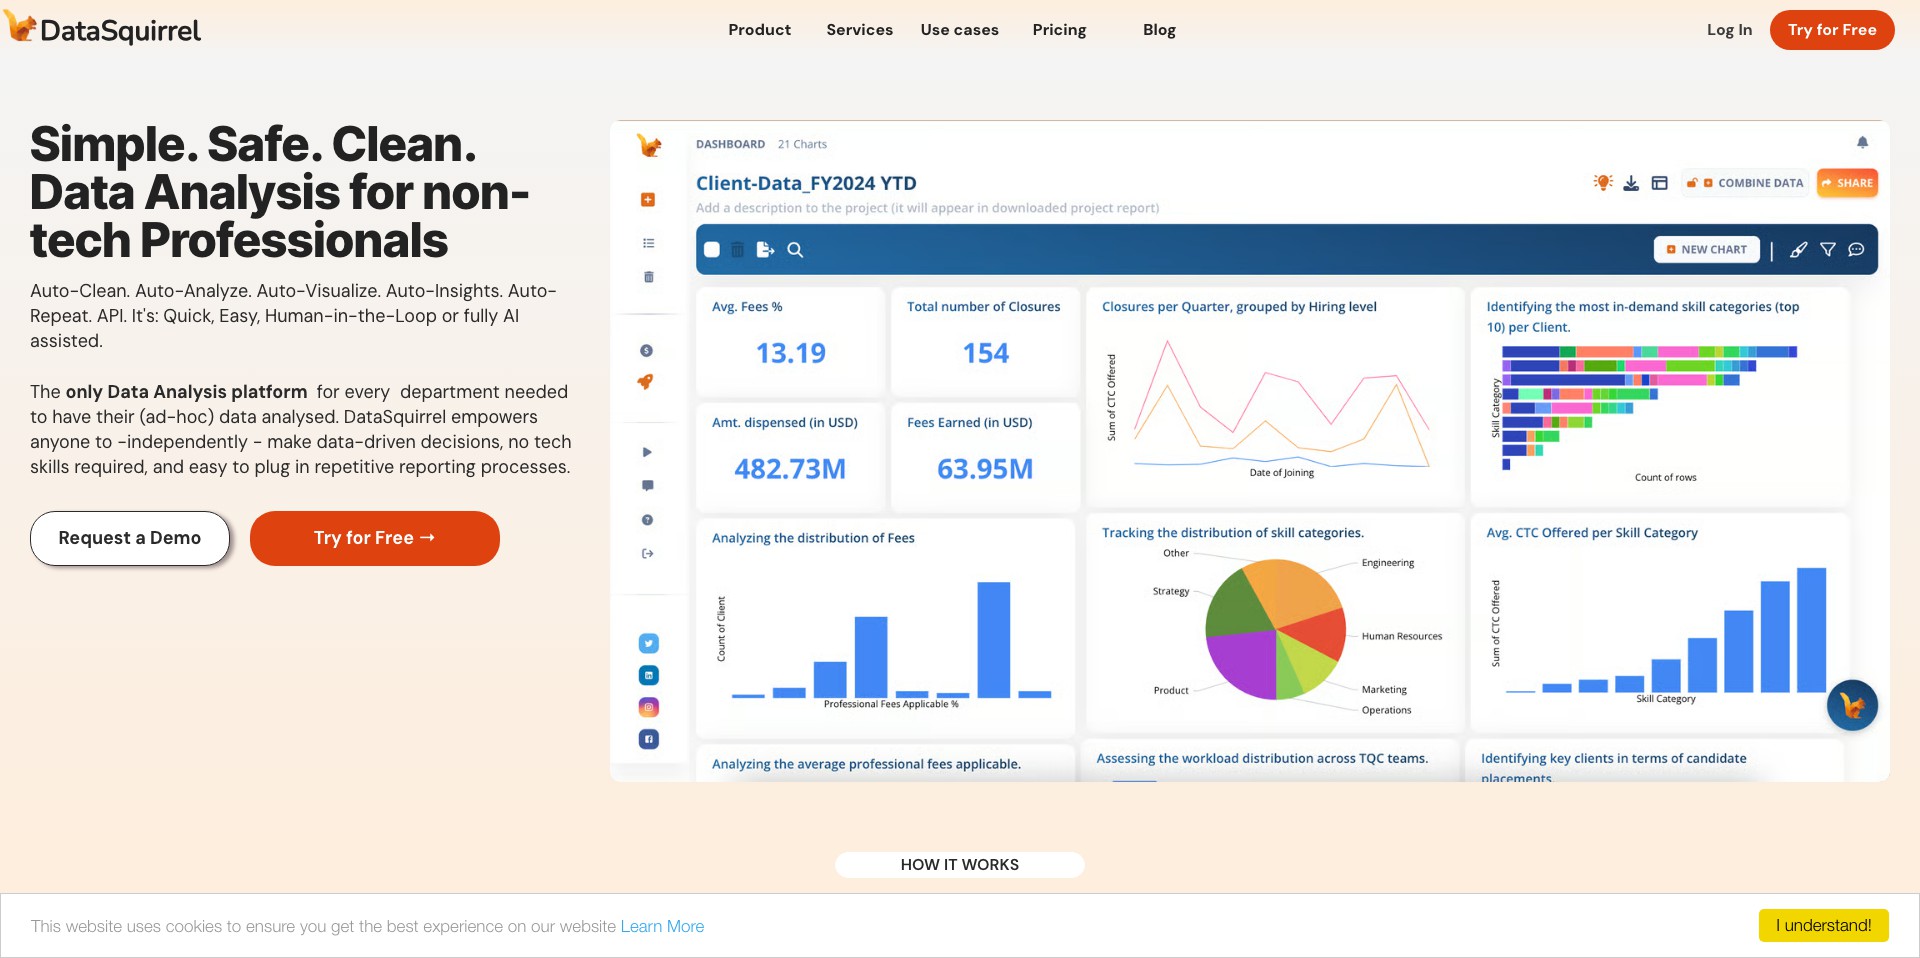The image size is (1920, 958).
Task: Click the layout panel icon near Combine Data
Action: (x=1660, y=183)
